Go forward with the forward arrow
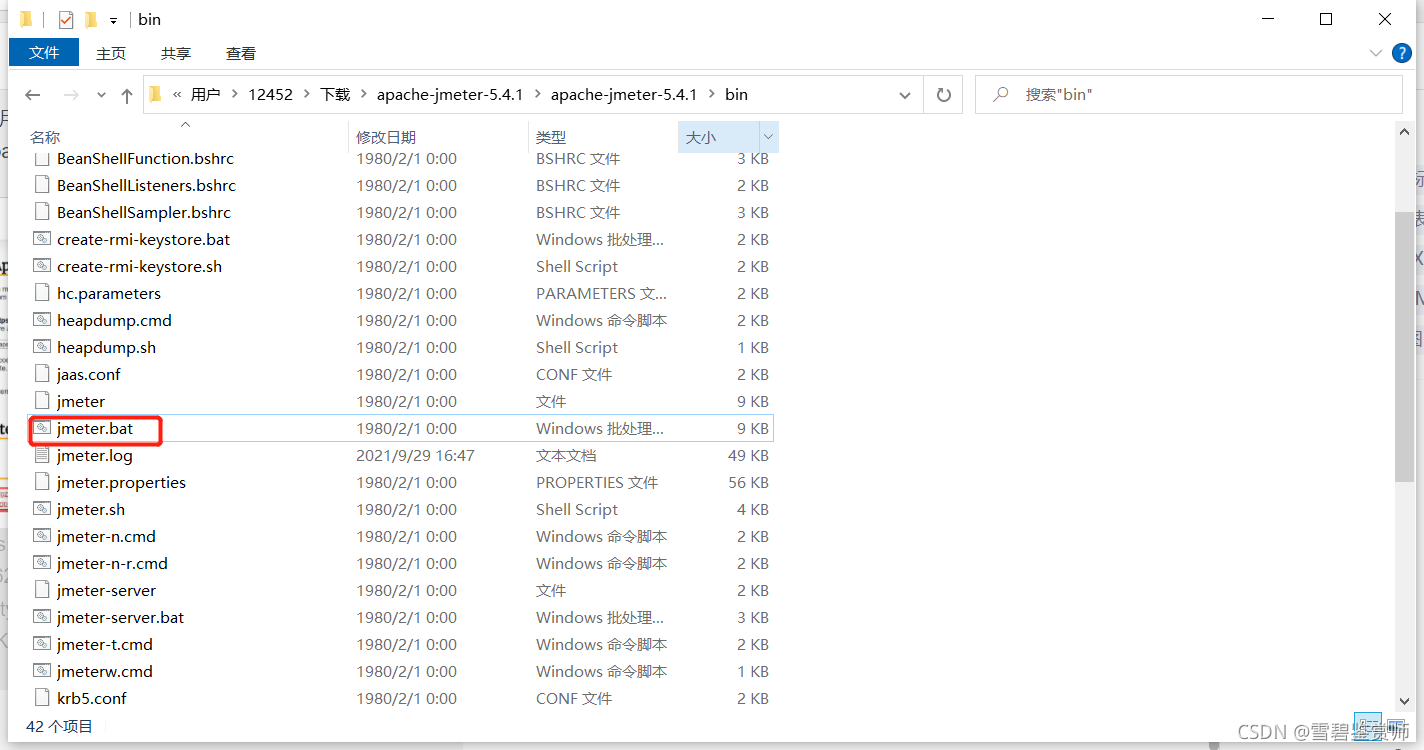1424x750 pixels. (71, 95)
